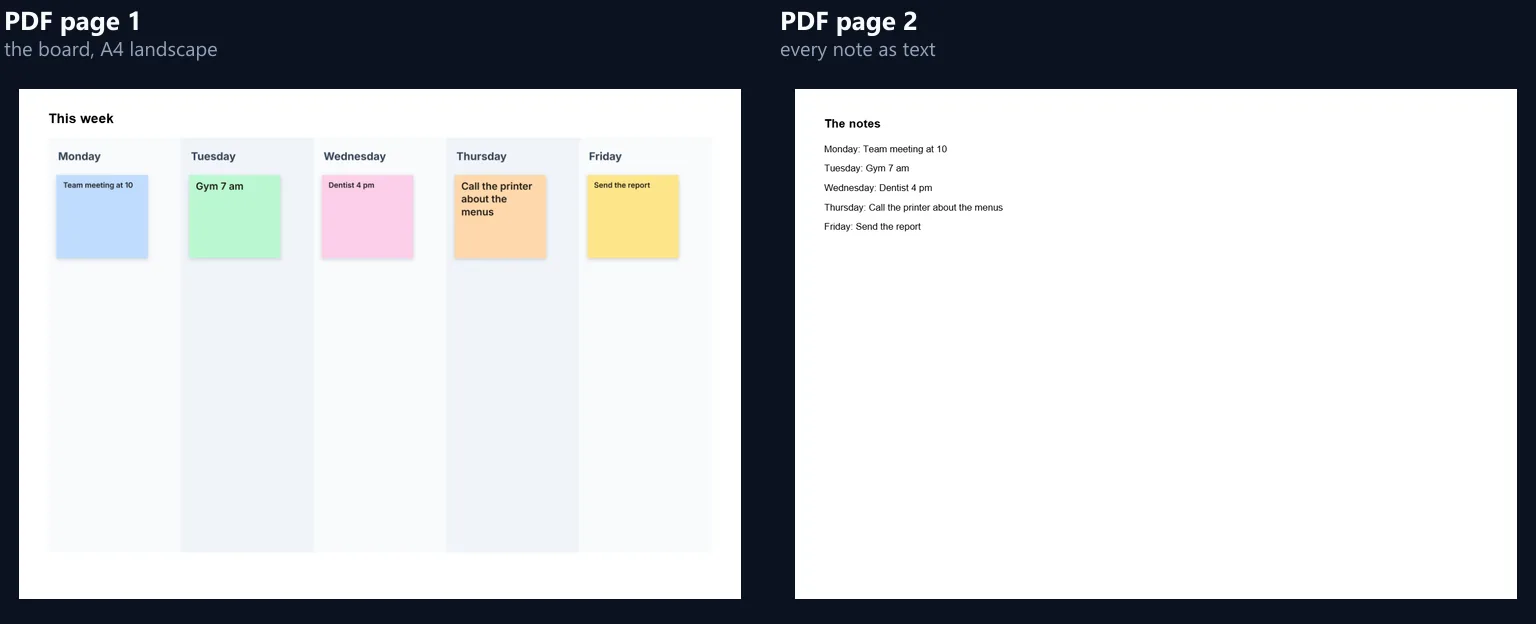This screenshot has width=1536, height=624.
Task: Click the Tuesday column heading
Action: tap(213, 157)
